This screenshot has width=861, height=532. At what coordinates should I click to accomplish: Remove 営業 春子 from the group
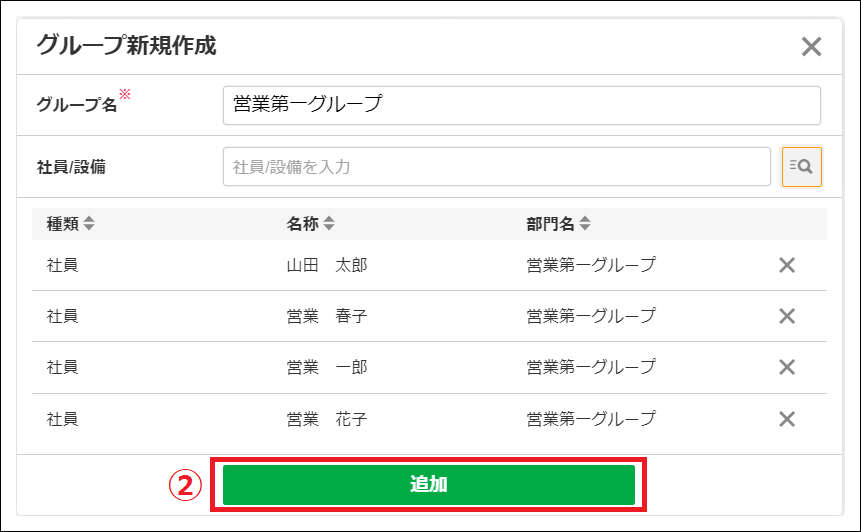click(x=787, y=316)
